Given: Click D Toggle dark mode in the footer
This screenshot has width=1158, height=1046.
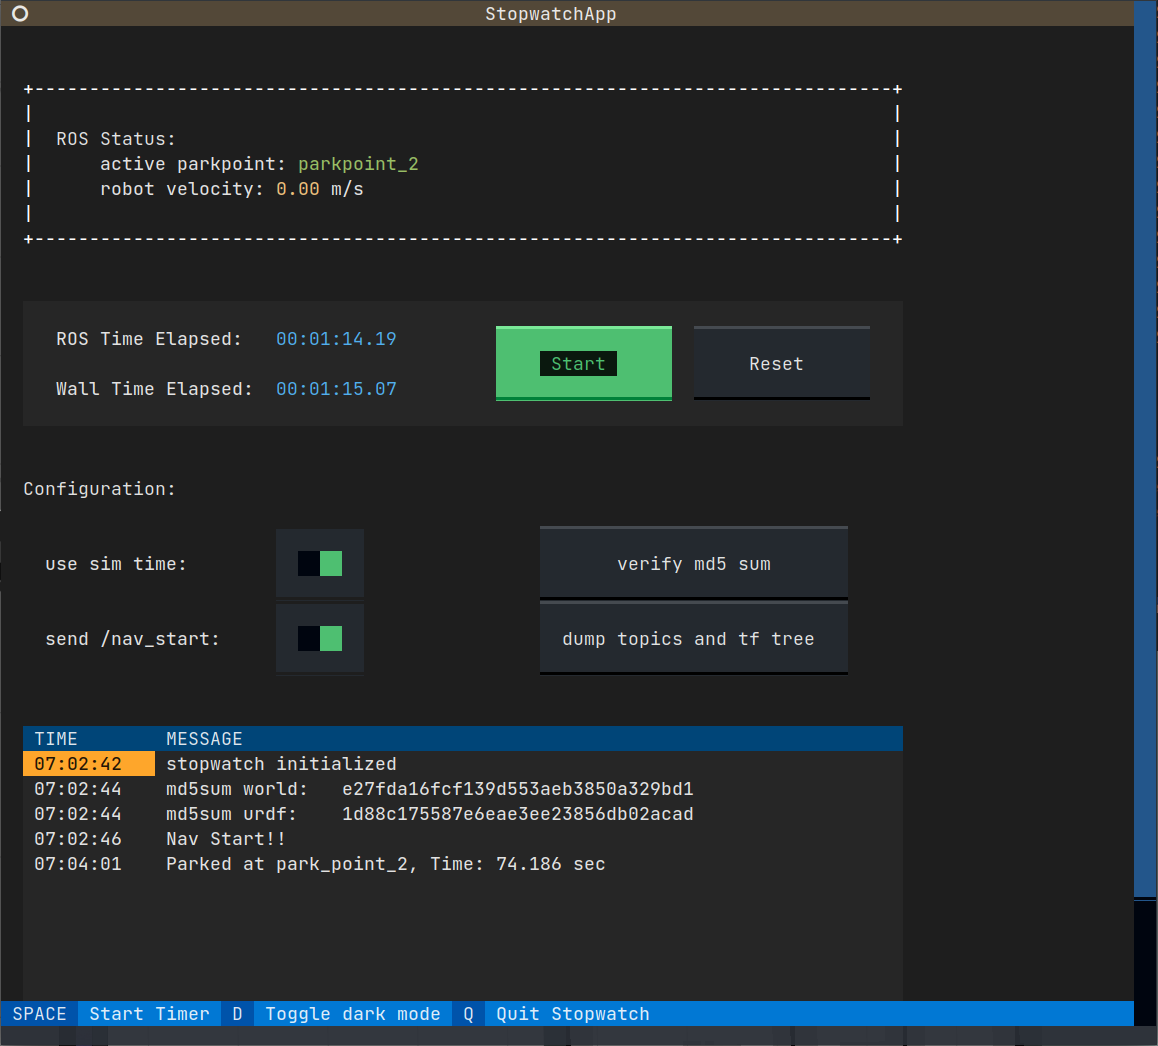Looking at the screenshot, I should [336, 1013].
